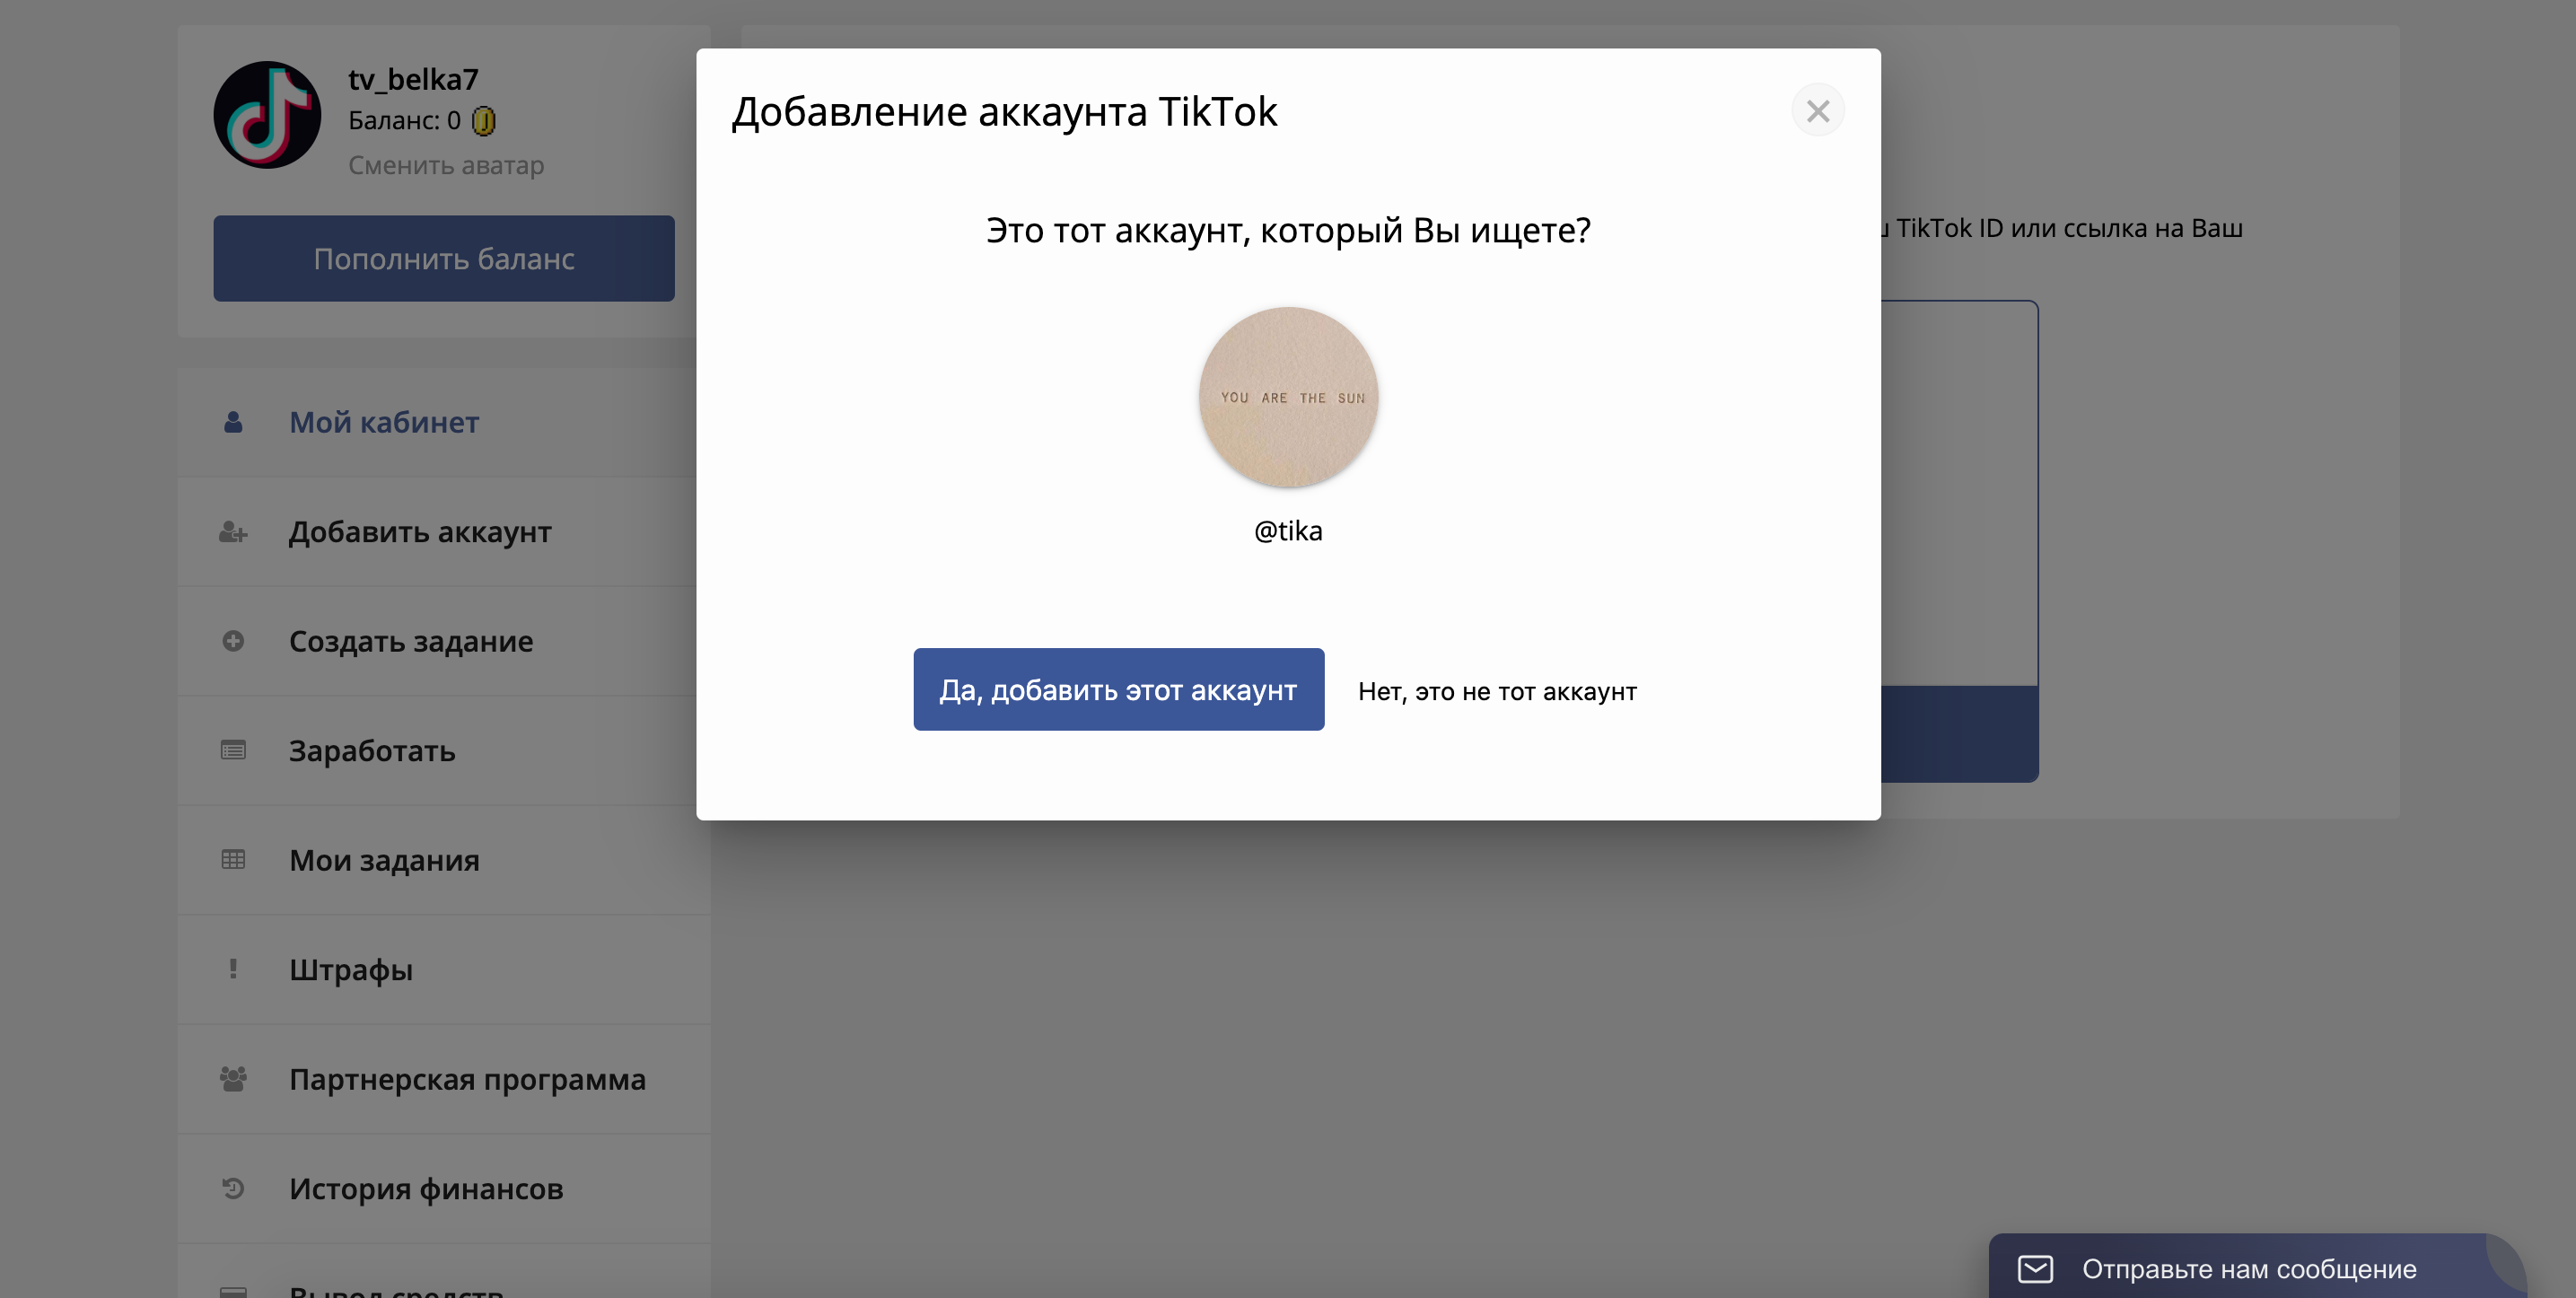Click the history icon beside 'История финансов'
Image resolution: width=2576 pixels, height=1298 pixels.
[x=233, y=1188]
